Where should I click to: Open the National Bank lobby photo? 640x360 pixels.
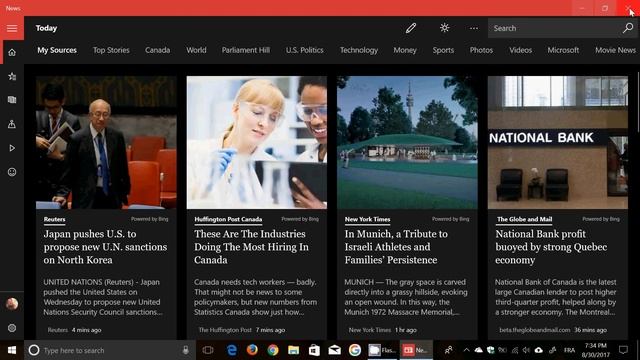[558, 142]
